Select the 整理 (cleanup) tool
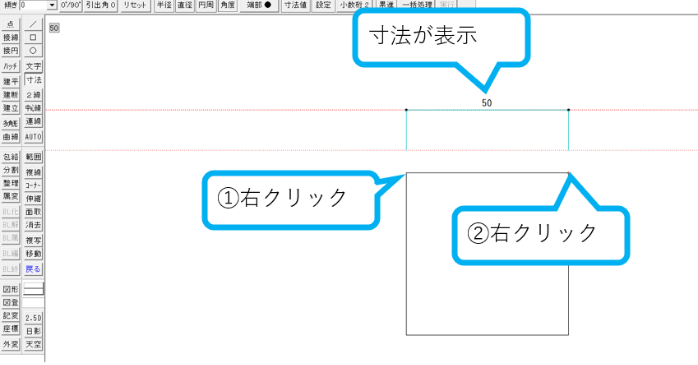Viewport: 698px width, 365px height. pos(11,183)
